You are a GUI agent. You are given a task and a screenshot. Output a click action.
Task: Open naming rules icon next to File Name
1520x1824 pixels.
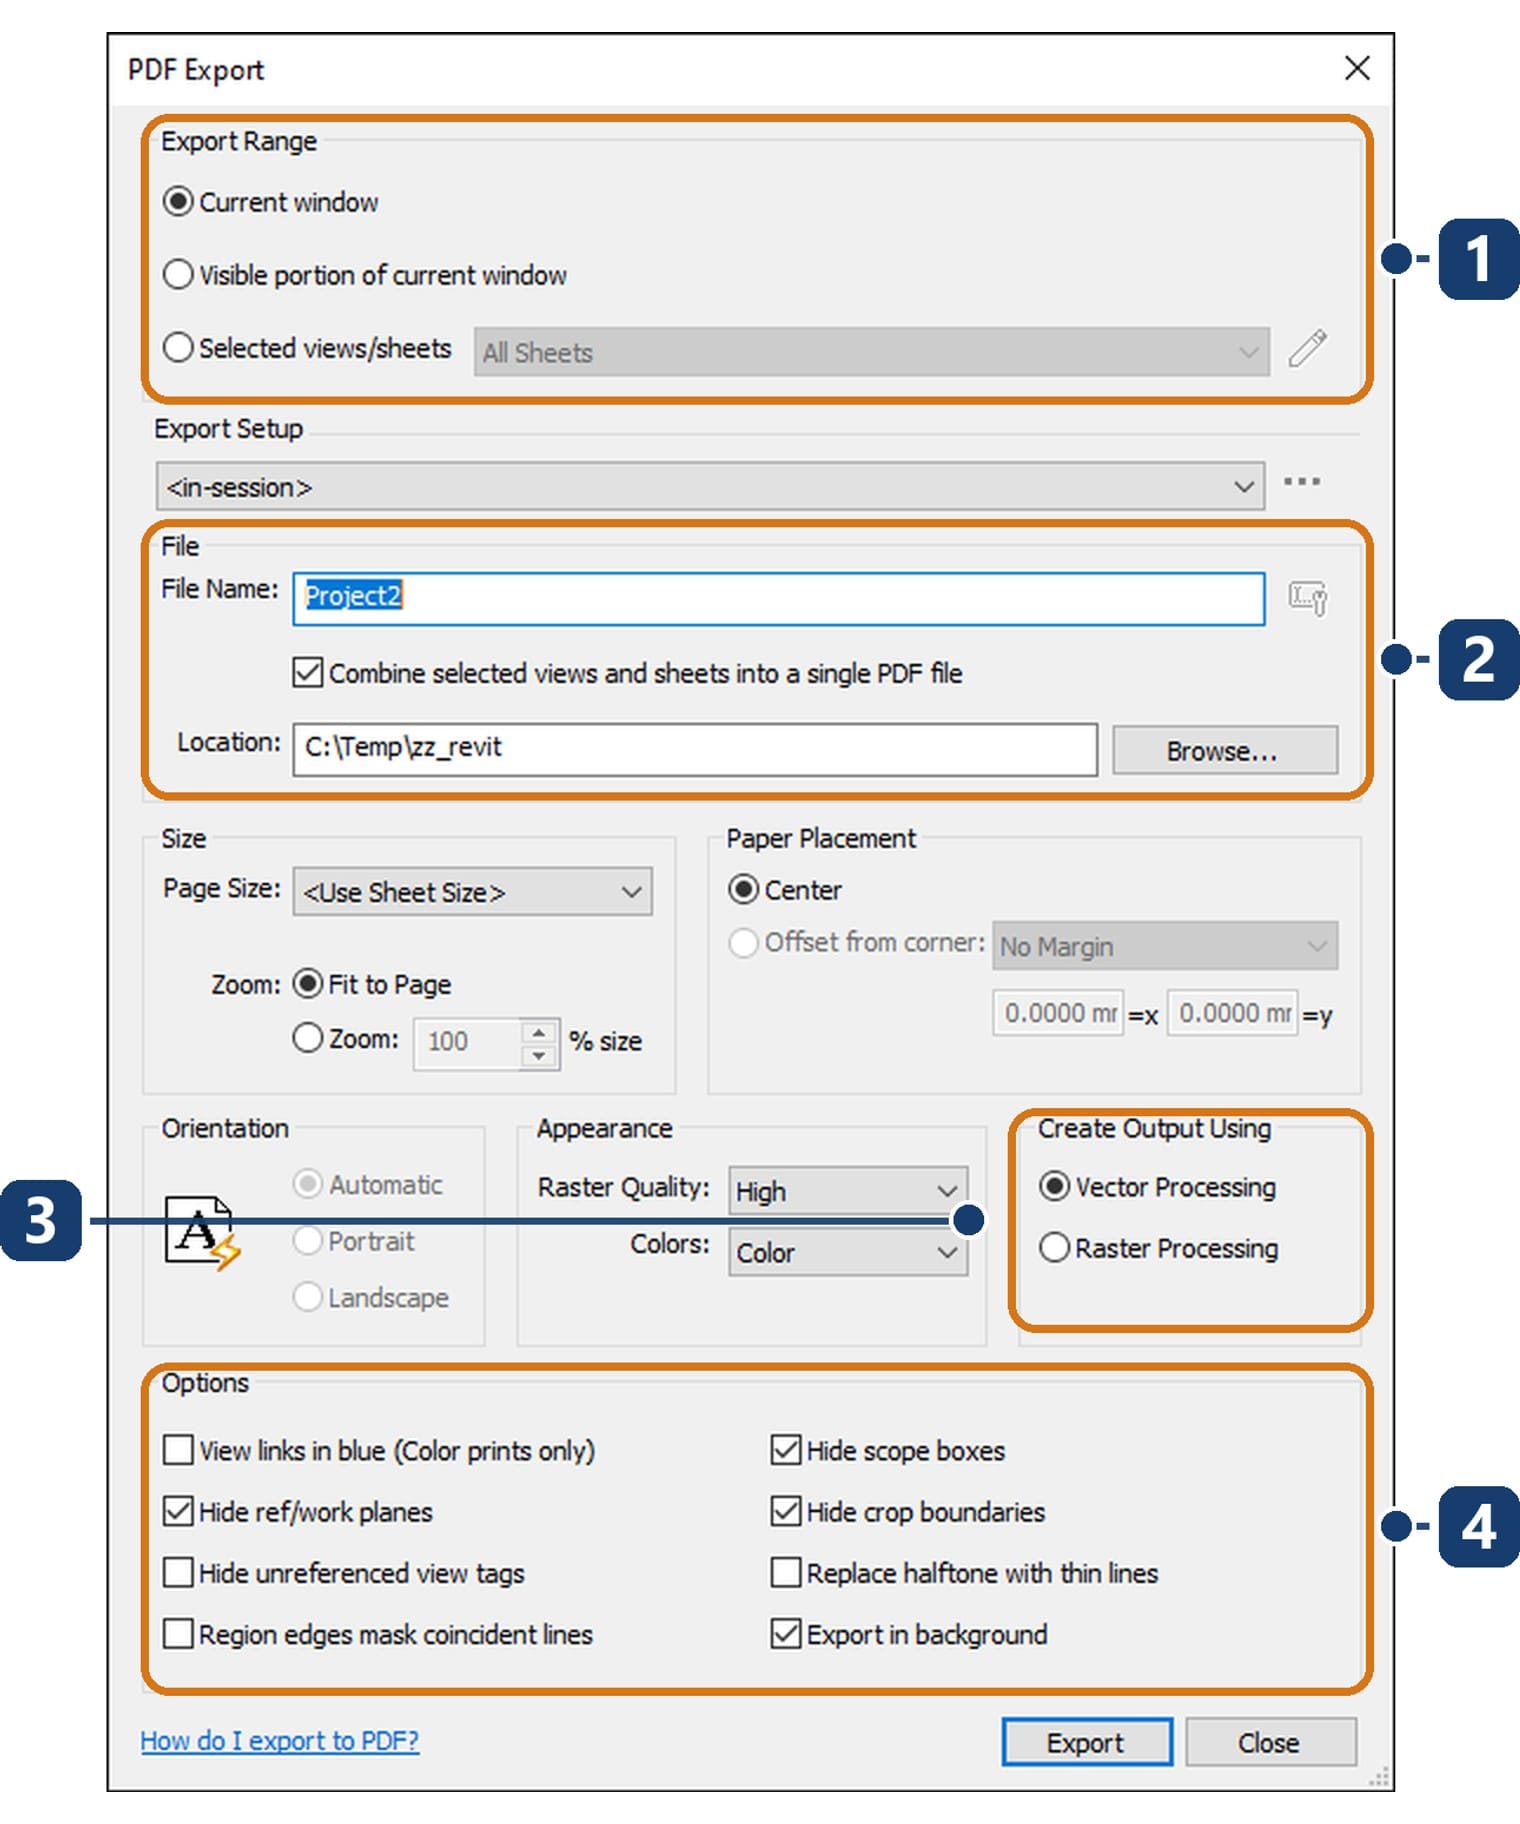1308,598
